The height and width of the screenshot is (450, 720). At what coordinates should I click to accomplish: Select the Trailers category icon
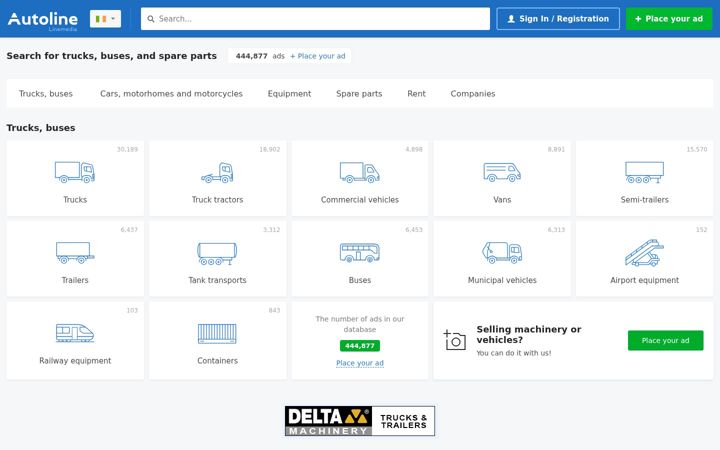(75, 253)
